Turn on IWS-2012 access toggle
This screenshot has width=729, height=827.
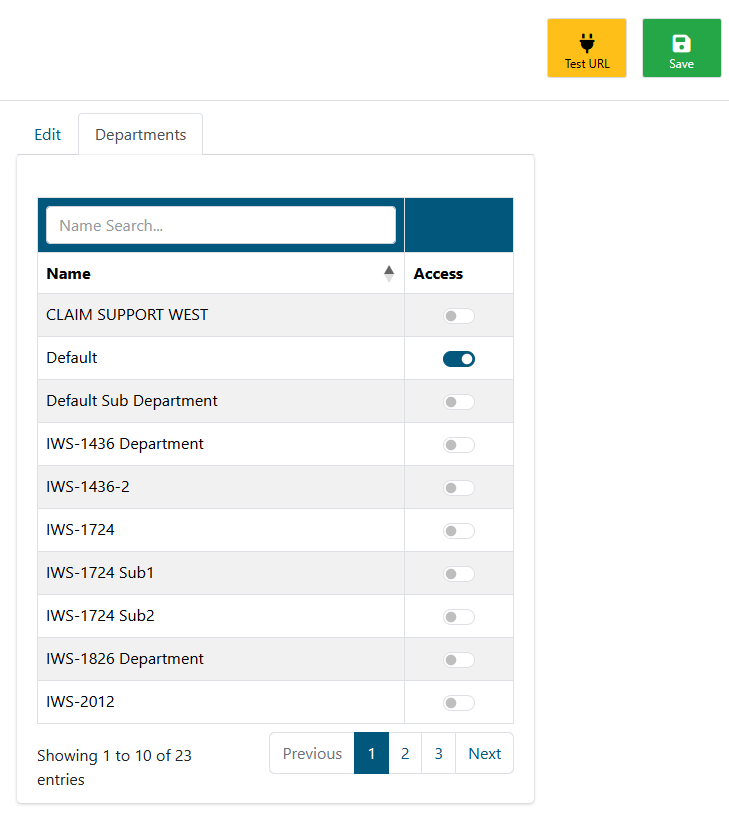point(458,703)
